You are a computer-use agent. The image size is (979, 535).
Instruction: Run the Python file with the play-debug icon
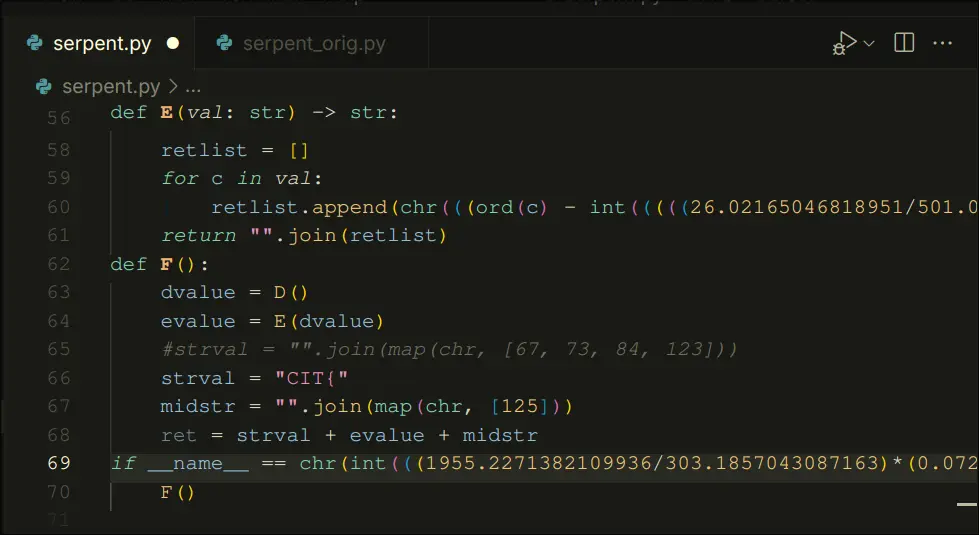[x=844, y=43]
